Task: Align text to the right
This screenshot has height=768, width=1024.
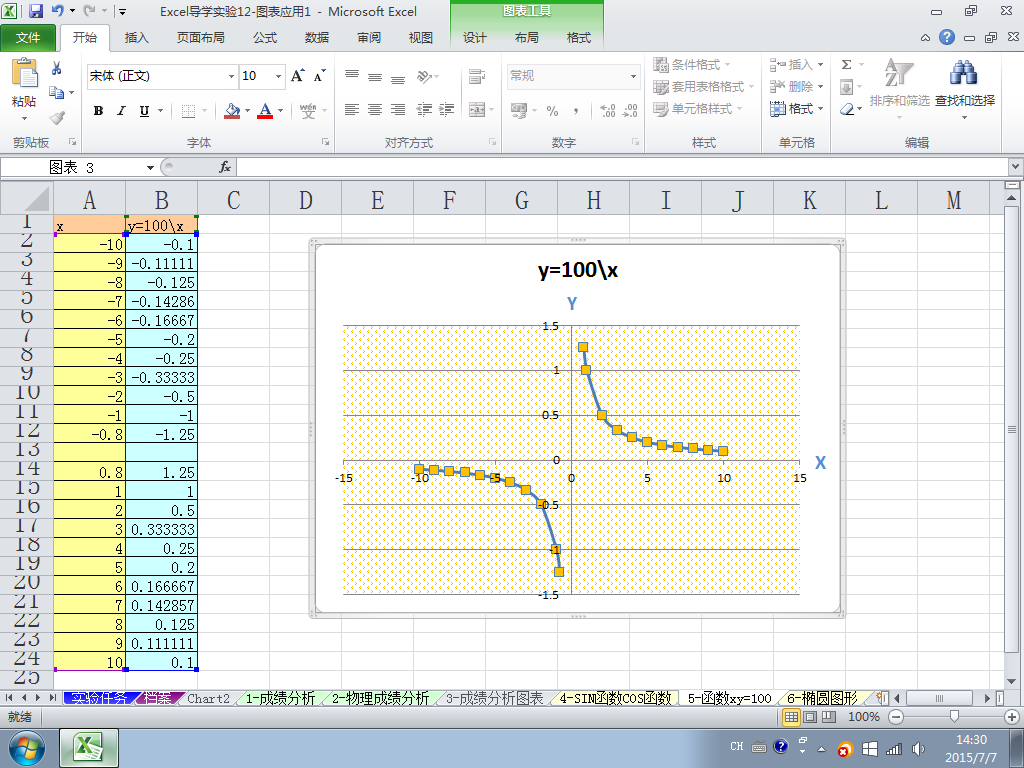Action: (398, 110)
